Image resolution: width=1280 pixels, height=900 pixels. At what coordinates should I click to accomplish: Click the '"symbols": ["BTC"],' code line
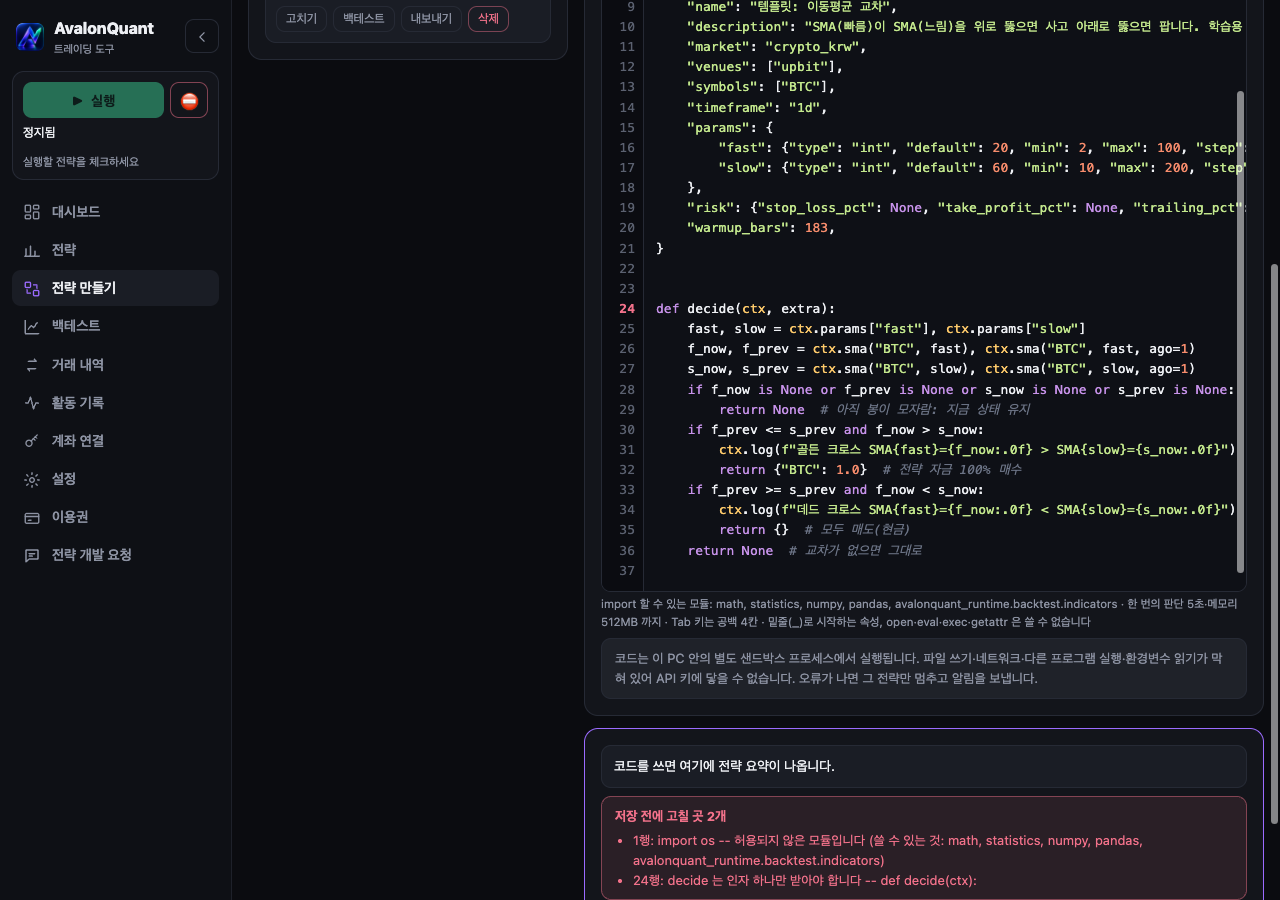point(761,87)
